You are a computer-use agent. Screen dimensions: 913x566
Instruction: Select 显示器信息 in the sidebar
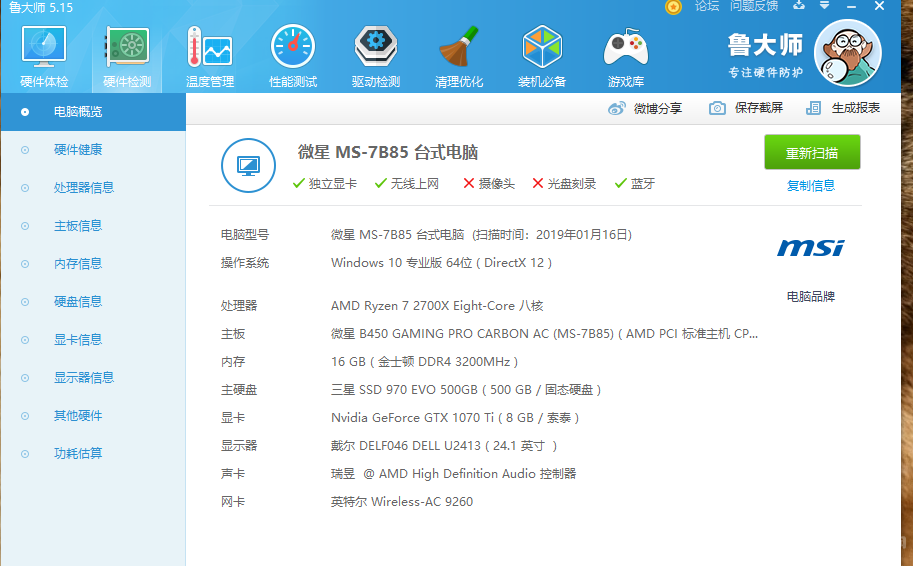point(93,377)
